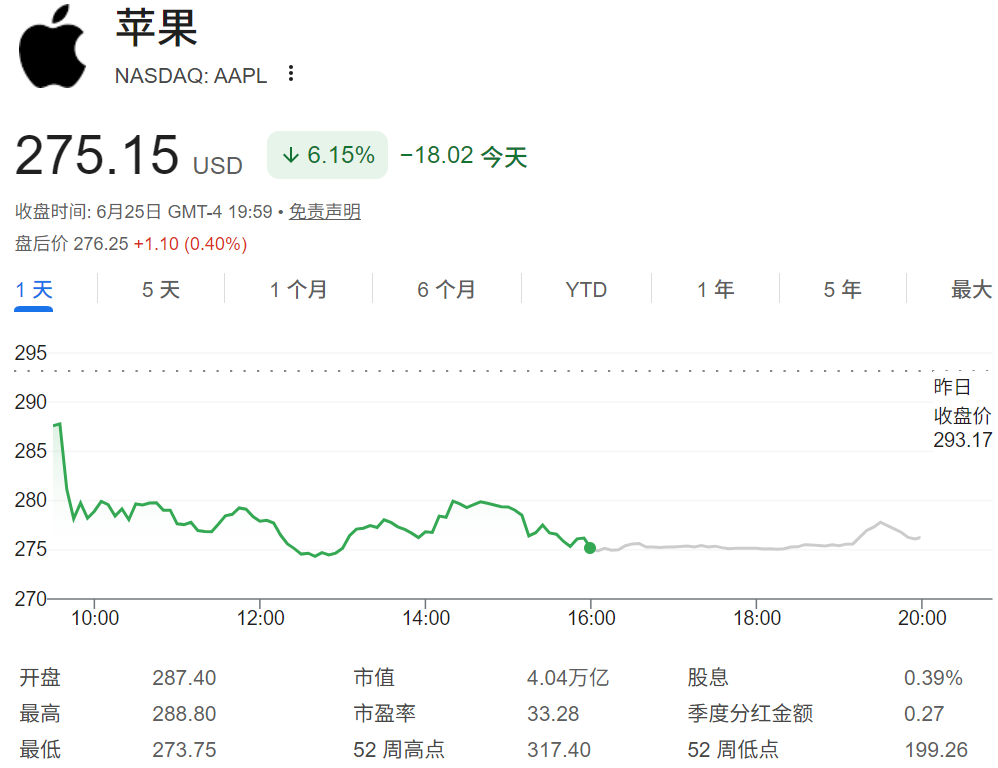Select the 1 年 chart range tab

click(x=716, y=290)
